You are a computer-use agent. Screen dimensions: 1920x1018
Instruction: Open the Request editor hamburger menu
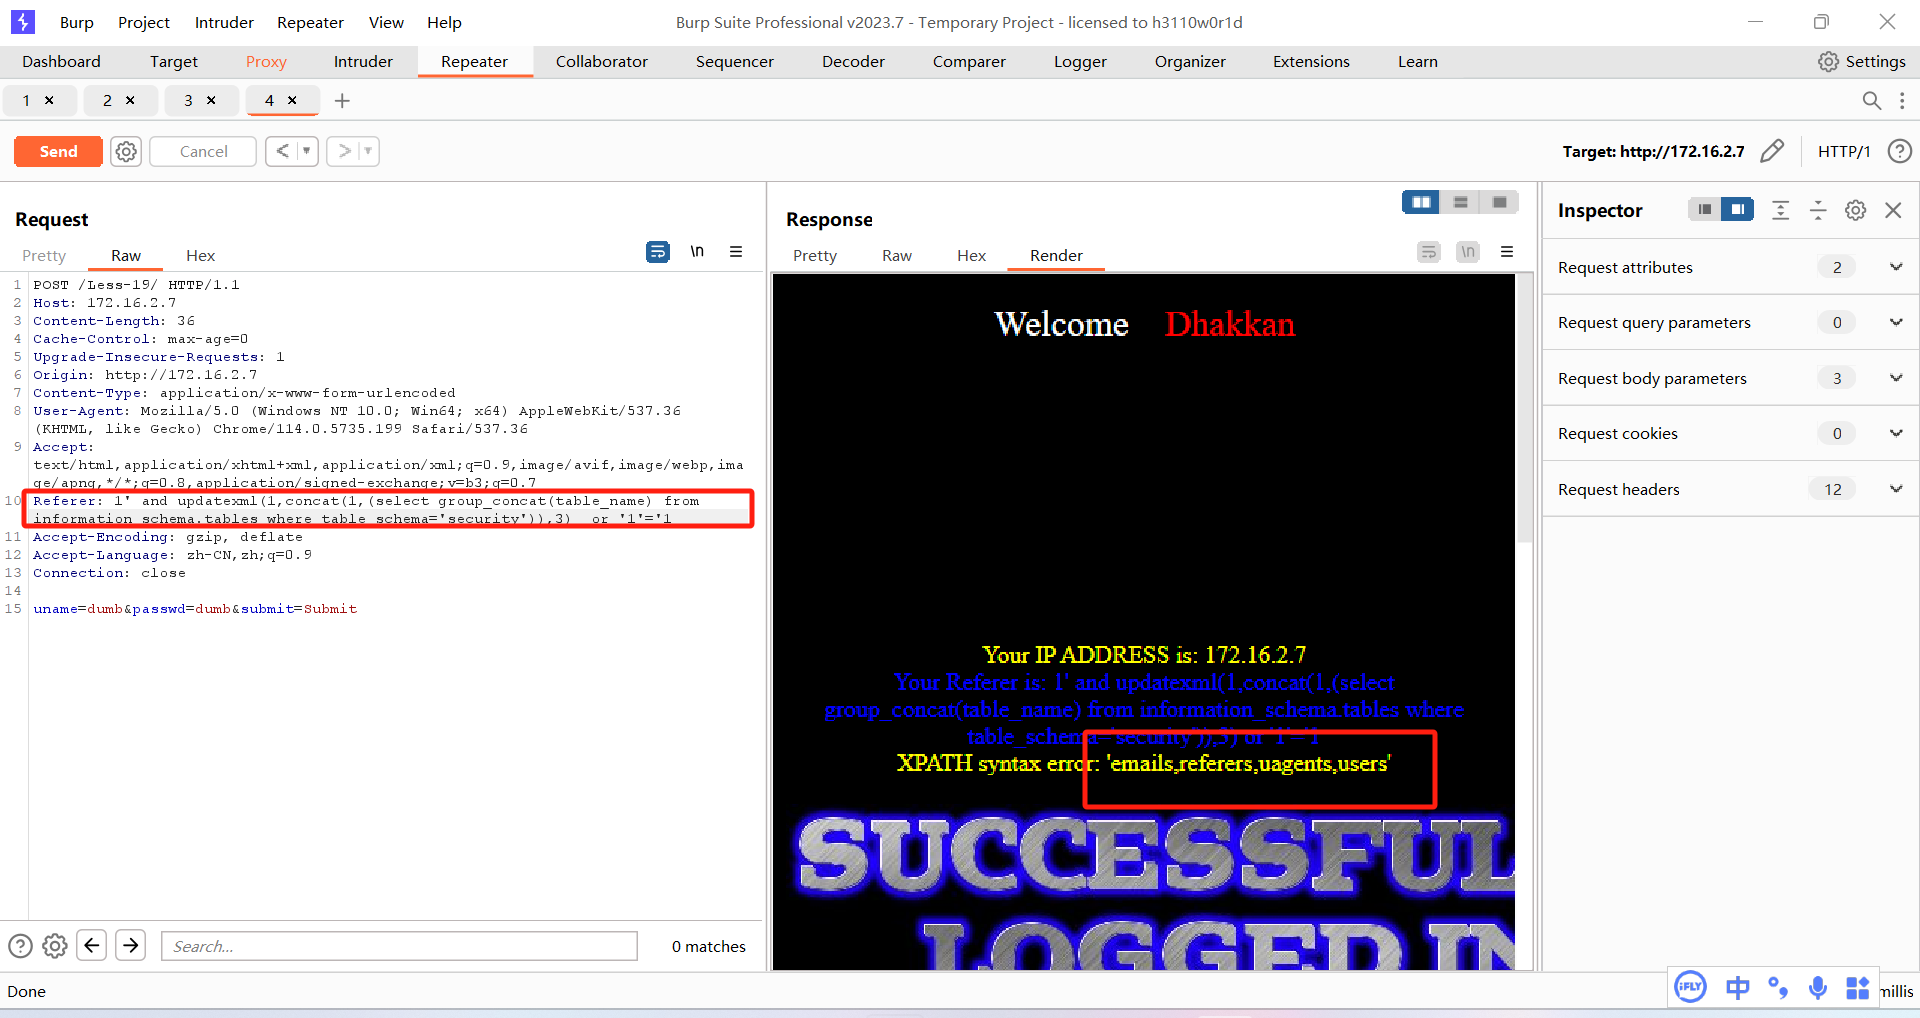point(737,252)
